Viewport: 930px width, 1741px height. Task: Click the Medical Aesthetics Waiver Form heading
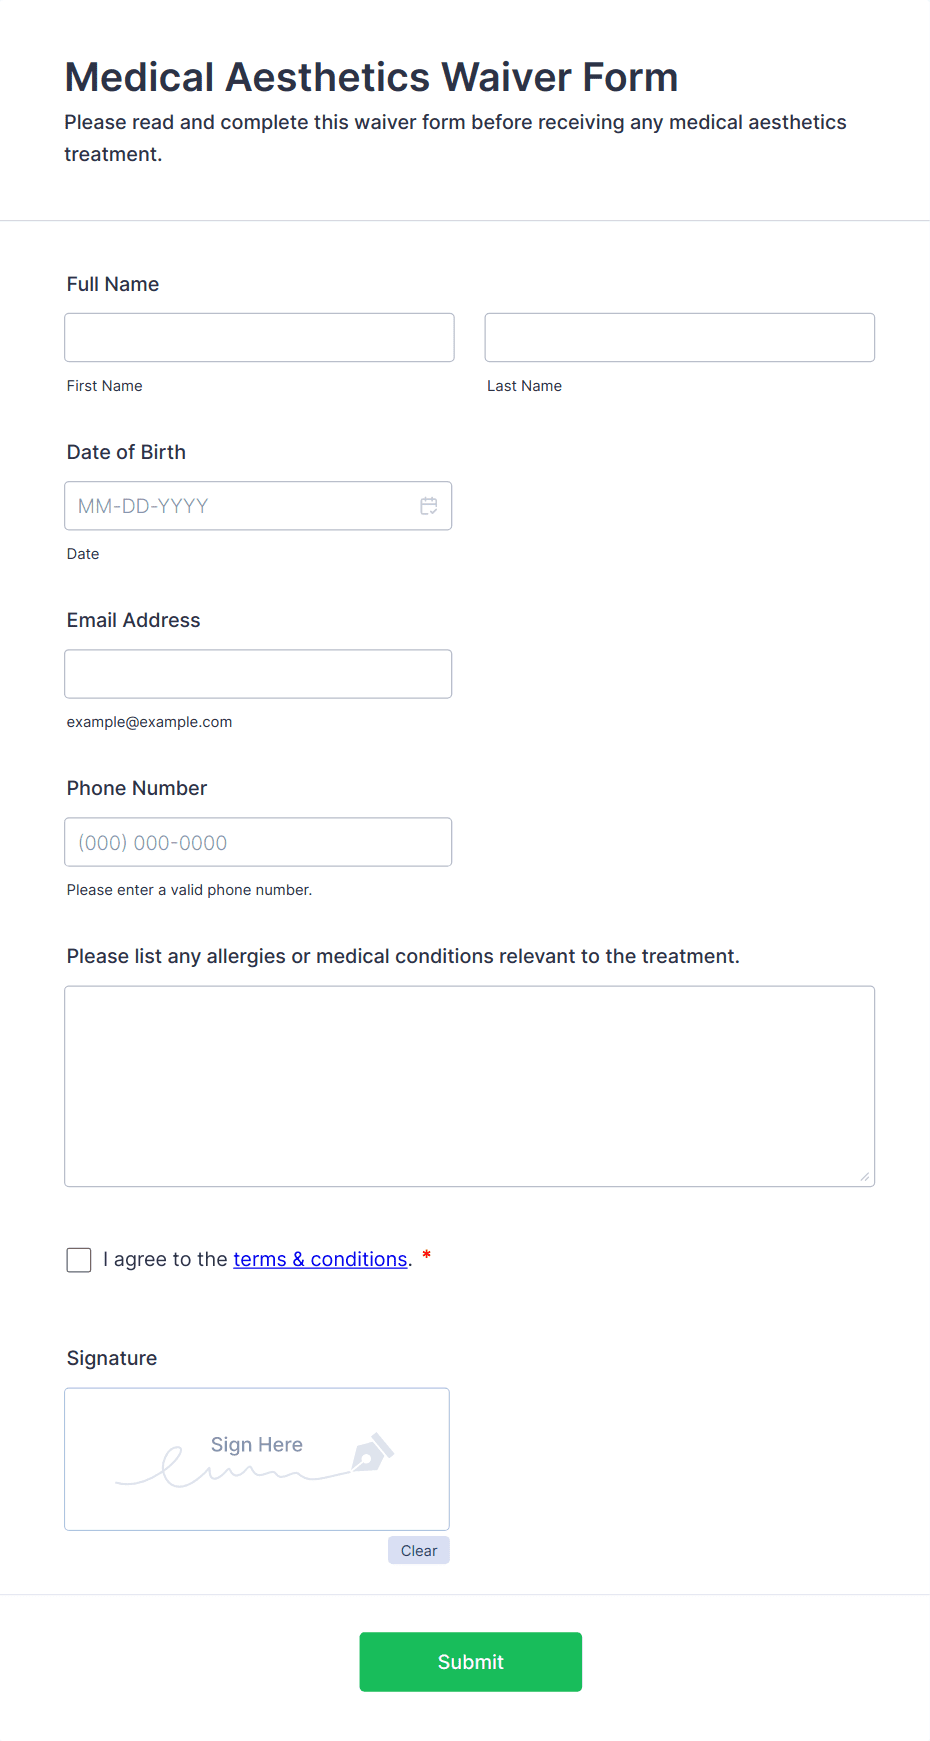point(371,77)
